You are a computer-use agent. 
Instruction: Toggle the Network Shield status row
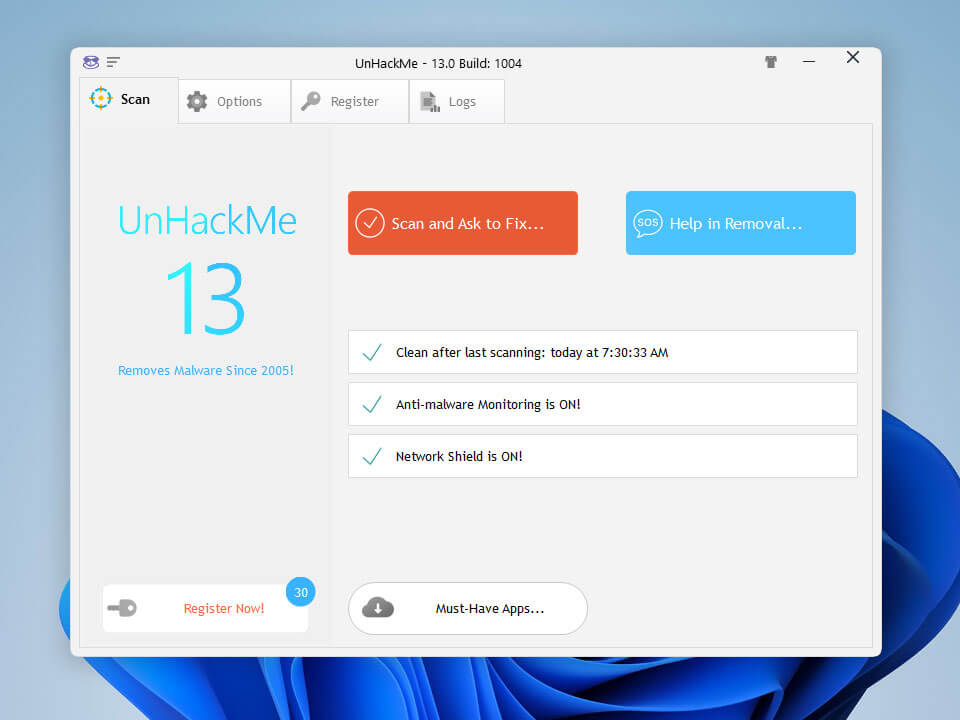pos(602,456)
